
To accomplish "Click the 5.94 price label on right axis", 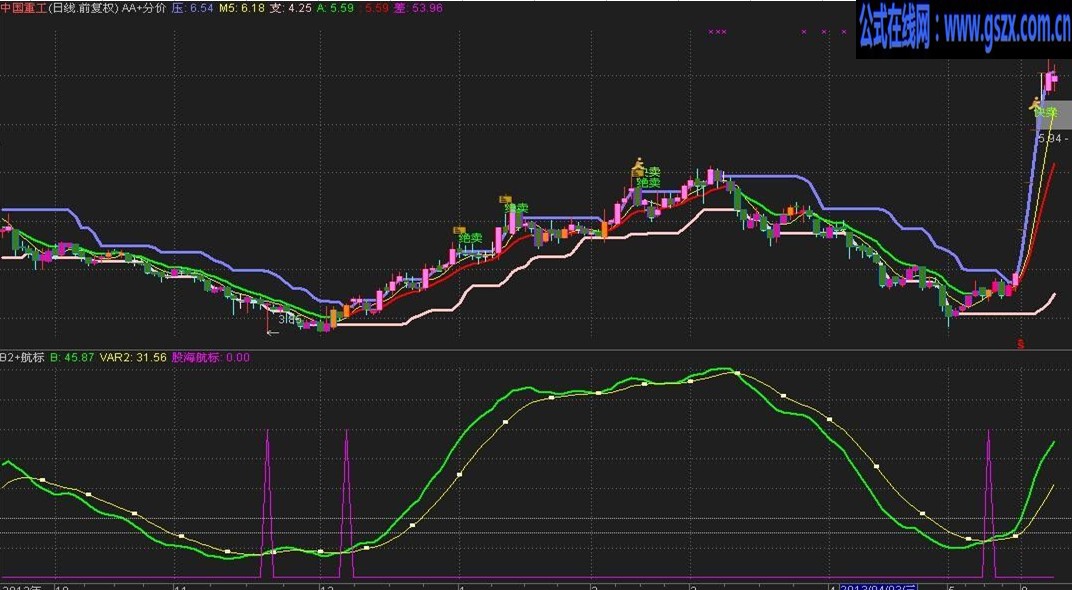I will coord(1049,138).
